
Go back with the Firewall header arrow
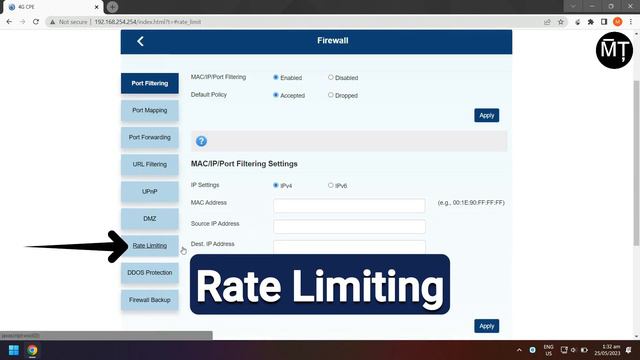point(140,41)
